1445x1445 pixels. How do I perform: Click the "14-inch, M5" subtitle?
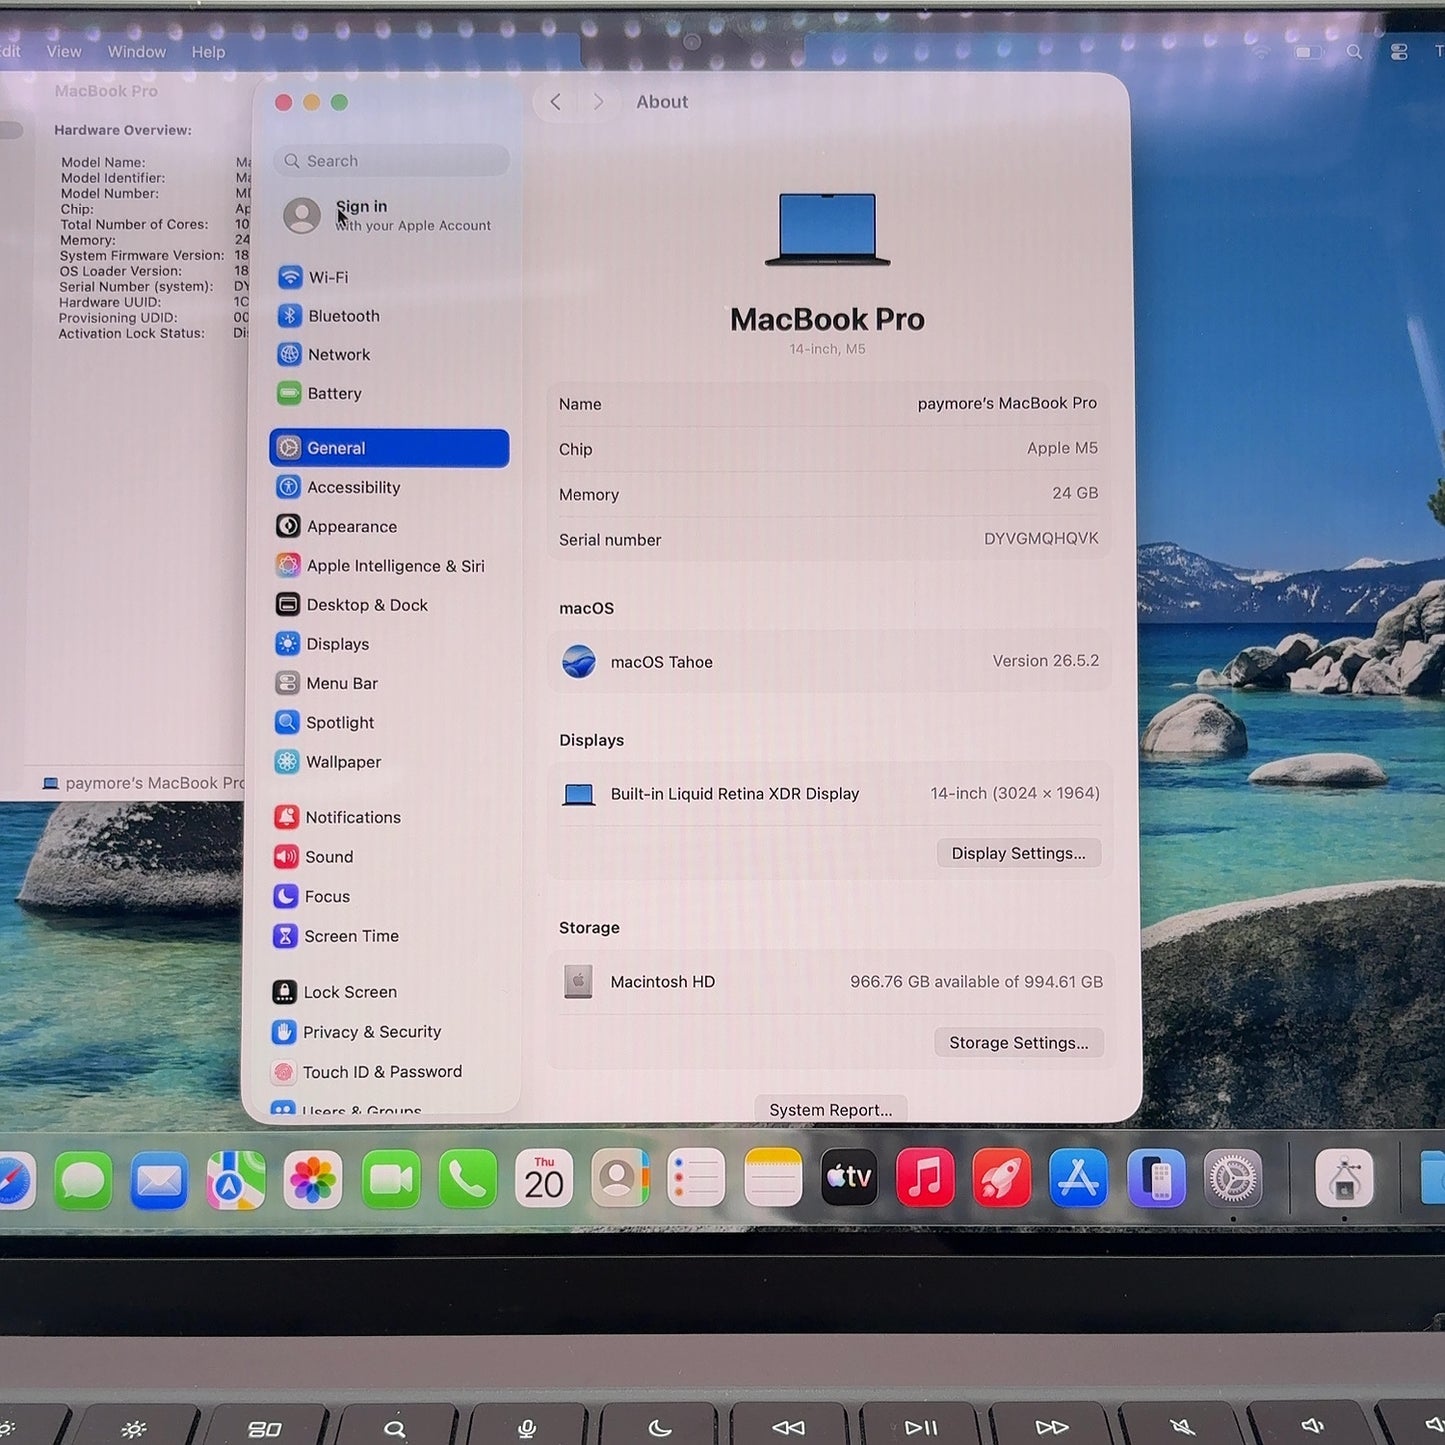pyautogui.click(x=827, y=349)
